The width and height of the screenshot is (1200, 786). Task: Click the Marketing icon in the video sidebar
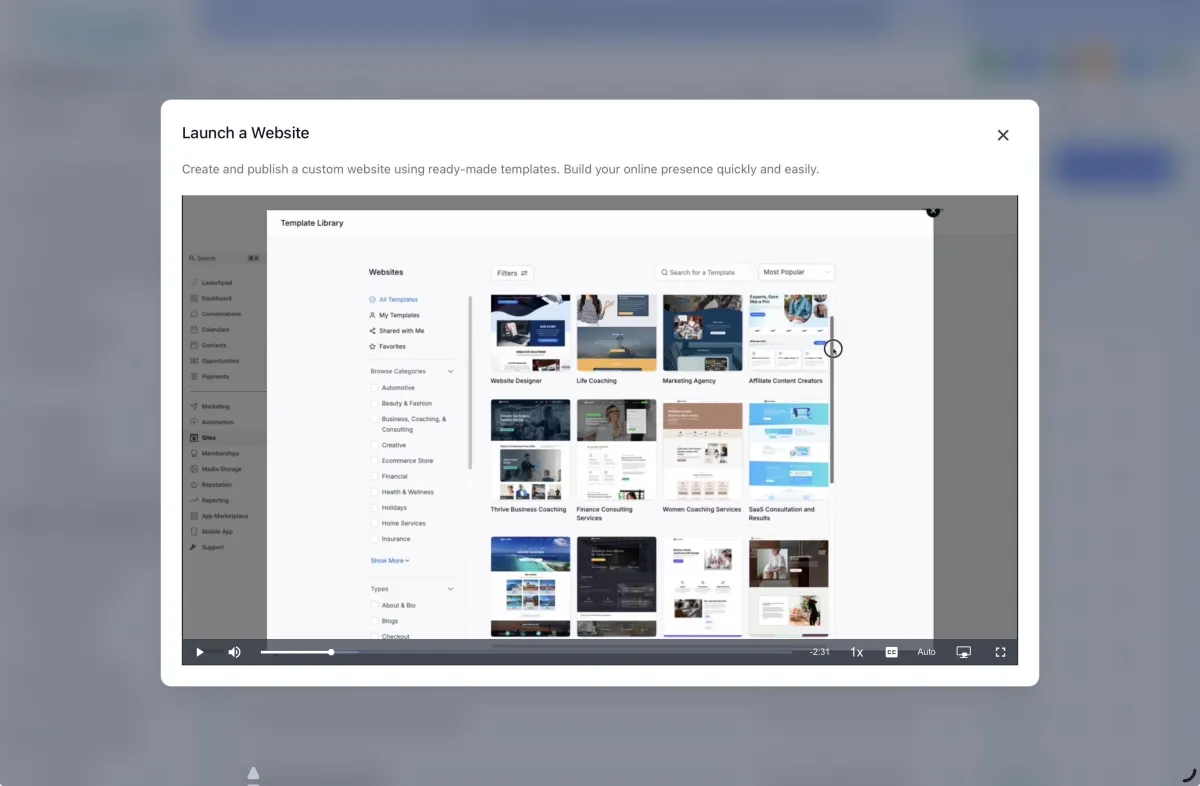coord(193,407)
